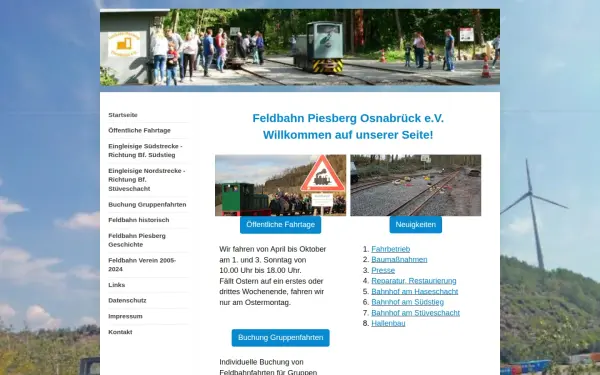Click the heading Willkommen auf unserer Seite!
This screenshot has height=375, width=600.
click(x=348, y=135)
